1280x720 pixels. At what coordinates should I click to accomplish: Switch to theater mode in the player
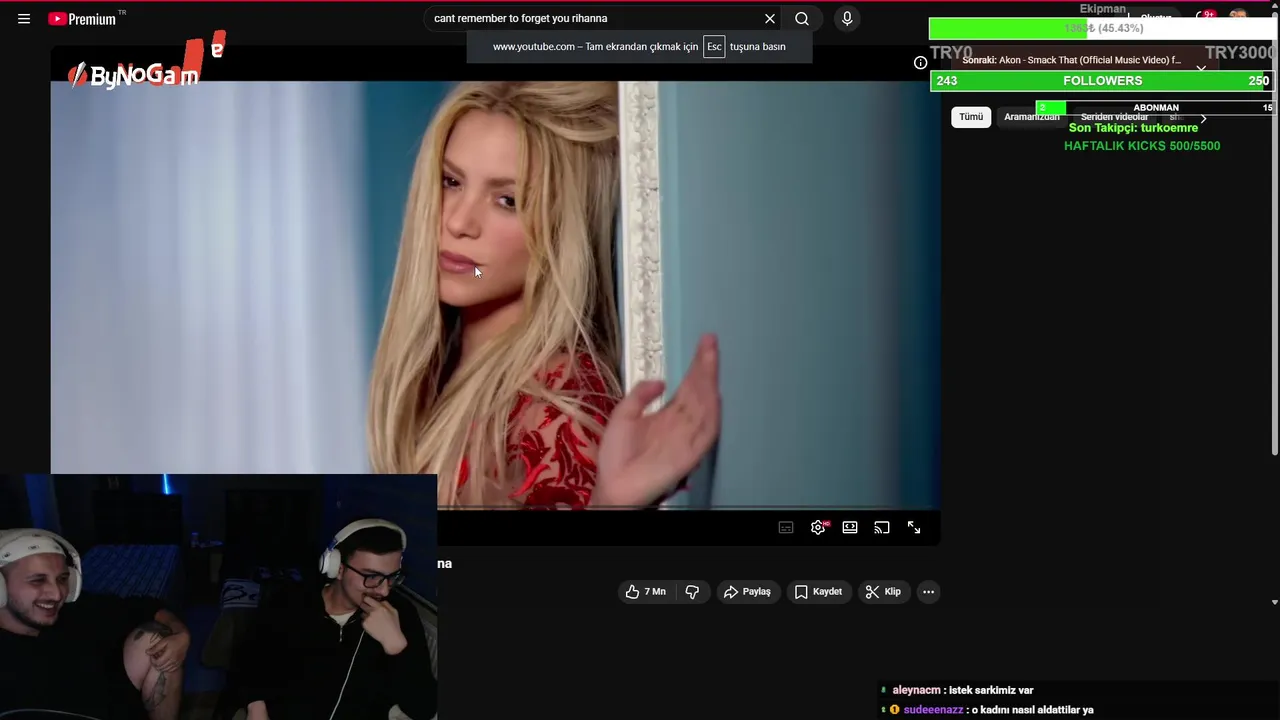pyautogui.click(x=850, y=527)
